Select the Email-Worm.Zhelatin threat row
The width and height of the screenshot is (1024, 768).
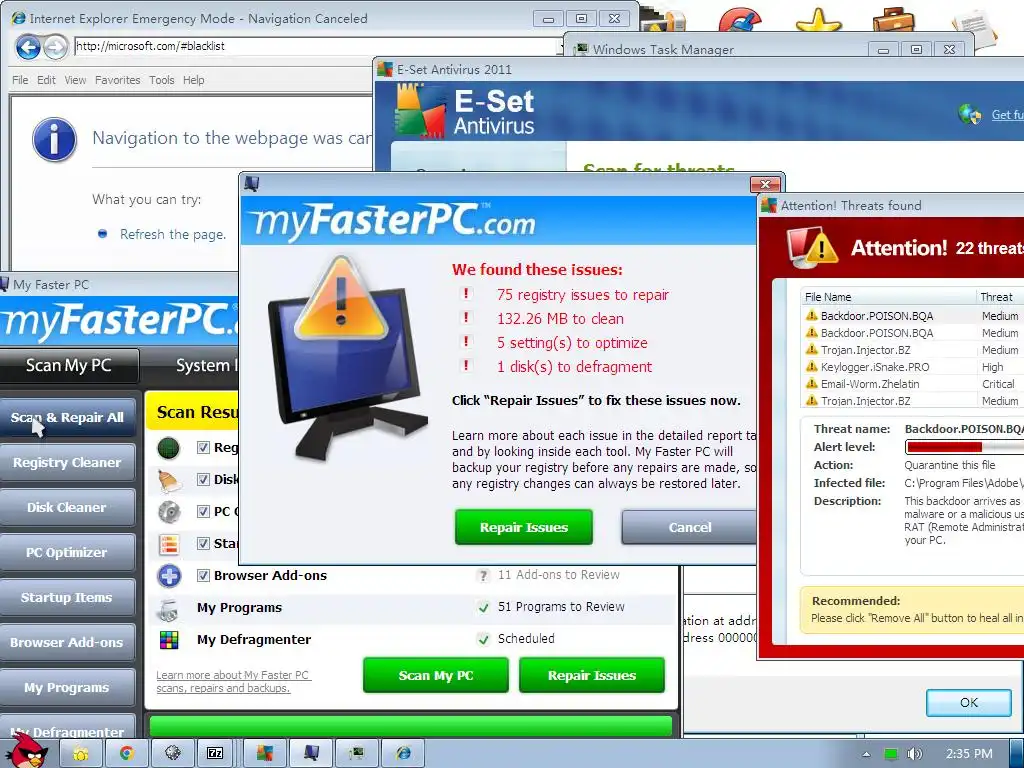point(912,383)
